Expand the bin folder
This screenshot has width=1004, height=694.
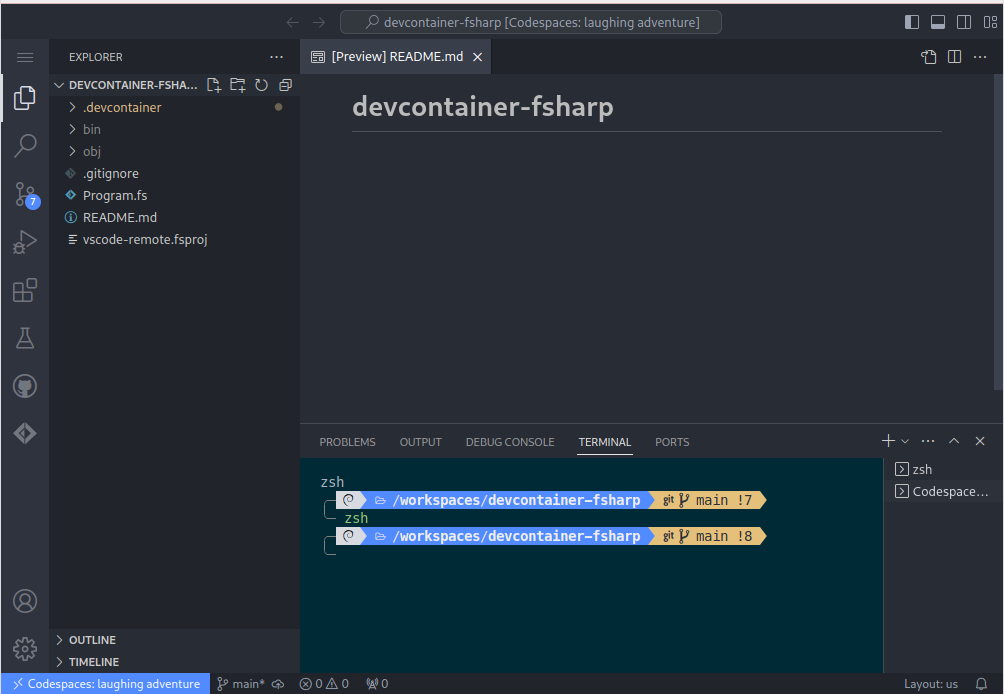click(174, 129)
